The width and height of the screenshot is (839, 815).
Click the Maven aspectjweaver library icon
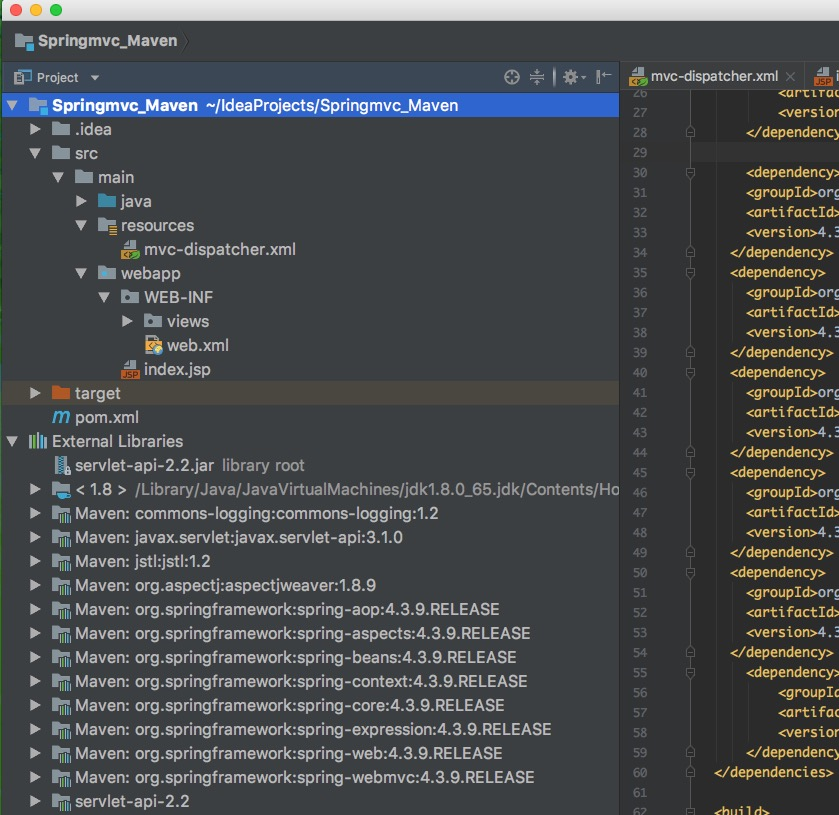click(x=62, y=586)
